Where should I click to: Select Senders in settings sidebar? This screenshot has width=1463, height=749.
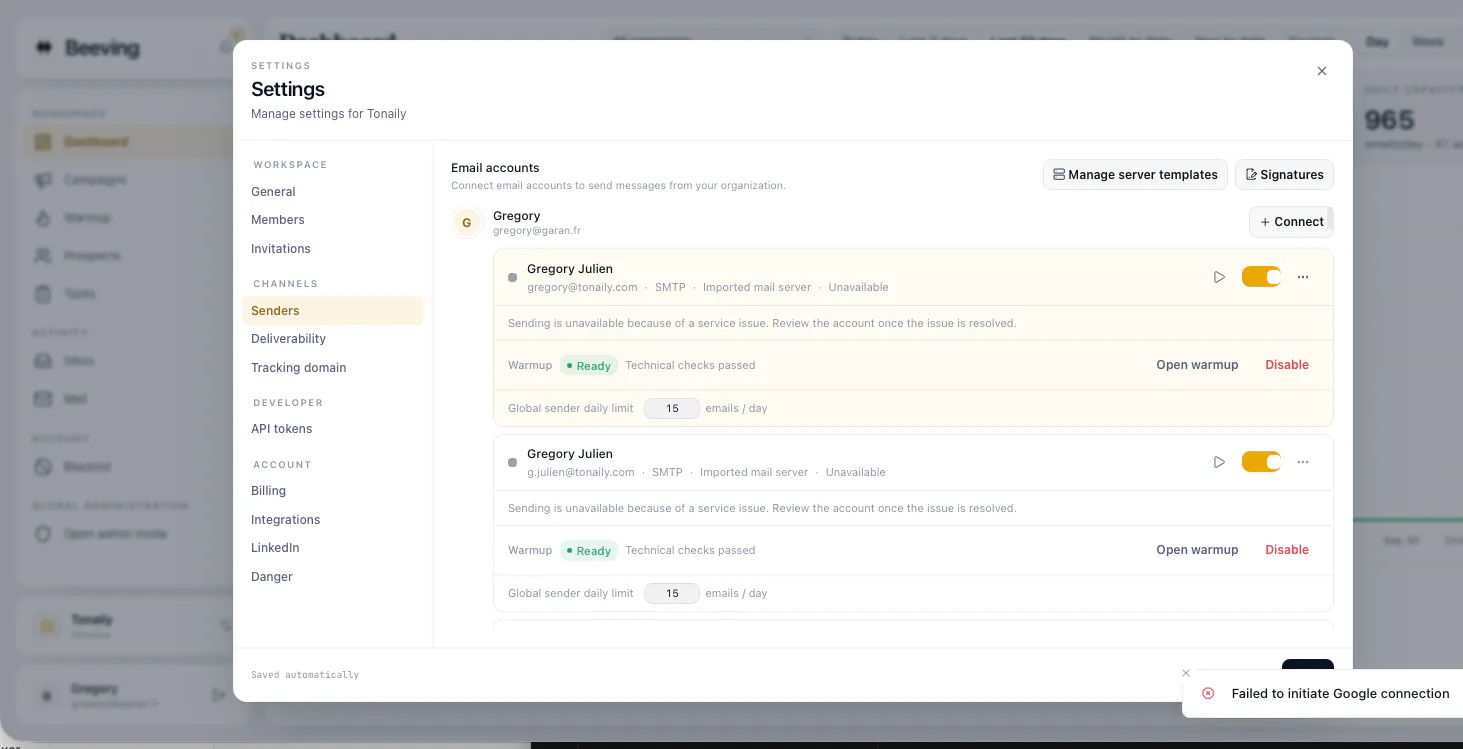pos(333,311)
